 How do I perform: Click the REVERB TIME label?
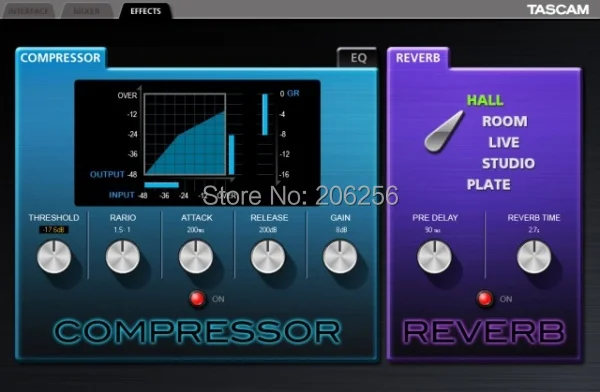pos(534,217)
